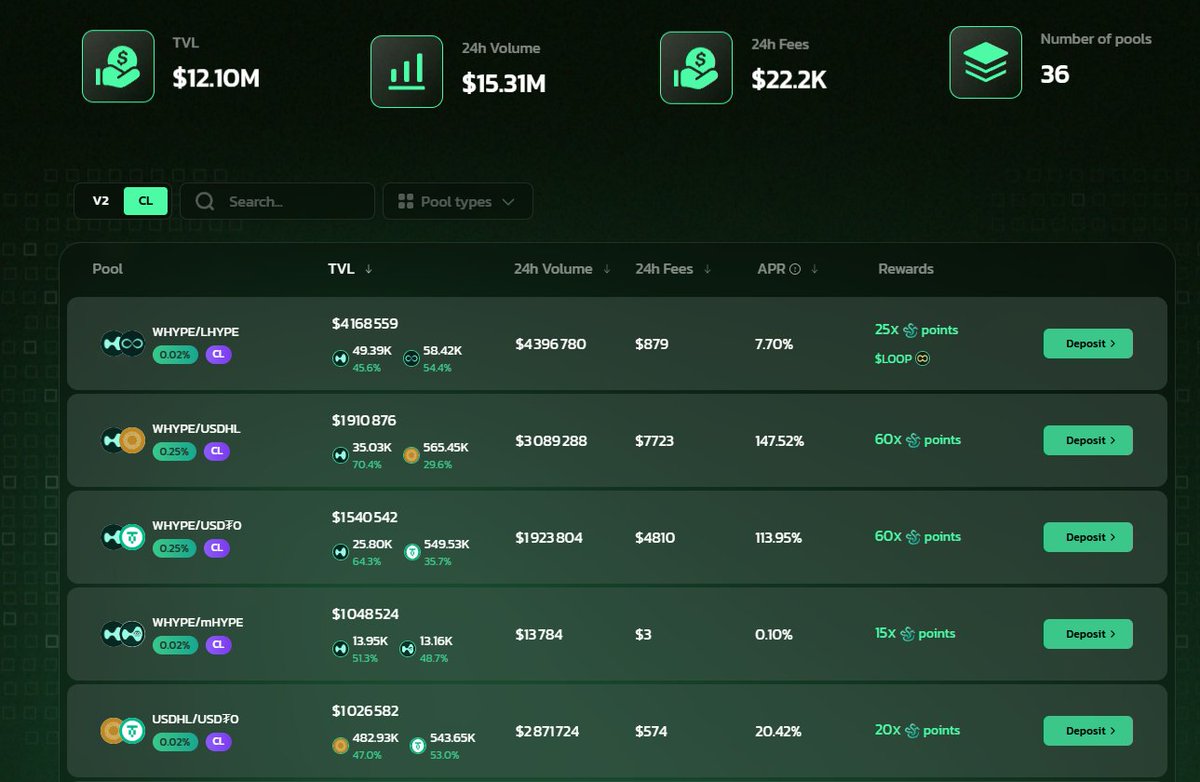1200x782 pixels.
Task: Switch to V2 pools toggle
Action: [x=100, y=201]
